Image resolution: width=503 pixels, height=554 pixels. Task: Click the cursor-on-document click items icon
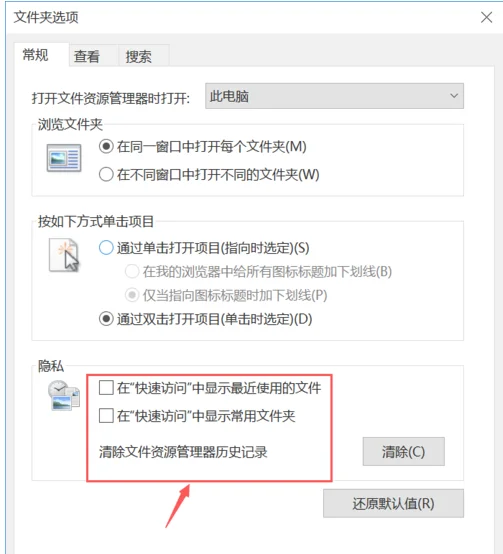pyautogui.click(x=64, y=255)
